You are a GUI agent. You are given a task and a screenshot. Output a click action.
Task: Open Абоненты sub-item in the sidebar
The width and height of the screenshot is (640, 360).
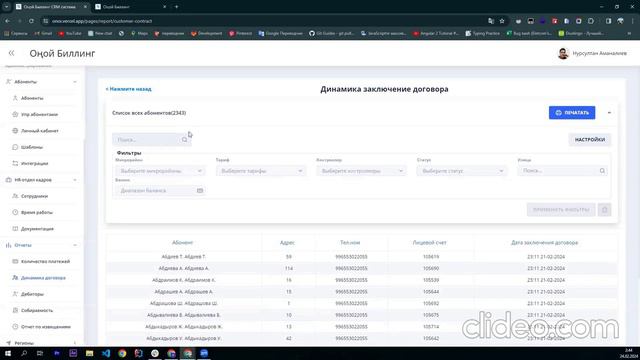tap(32, 98)
